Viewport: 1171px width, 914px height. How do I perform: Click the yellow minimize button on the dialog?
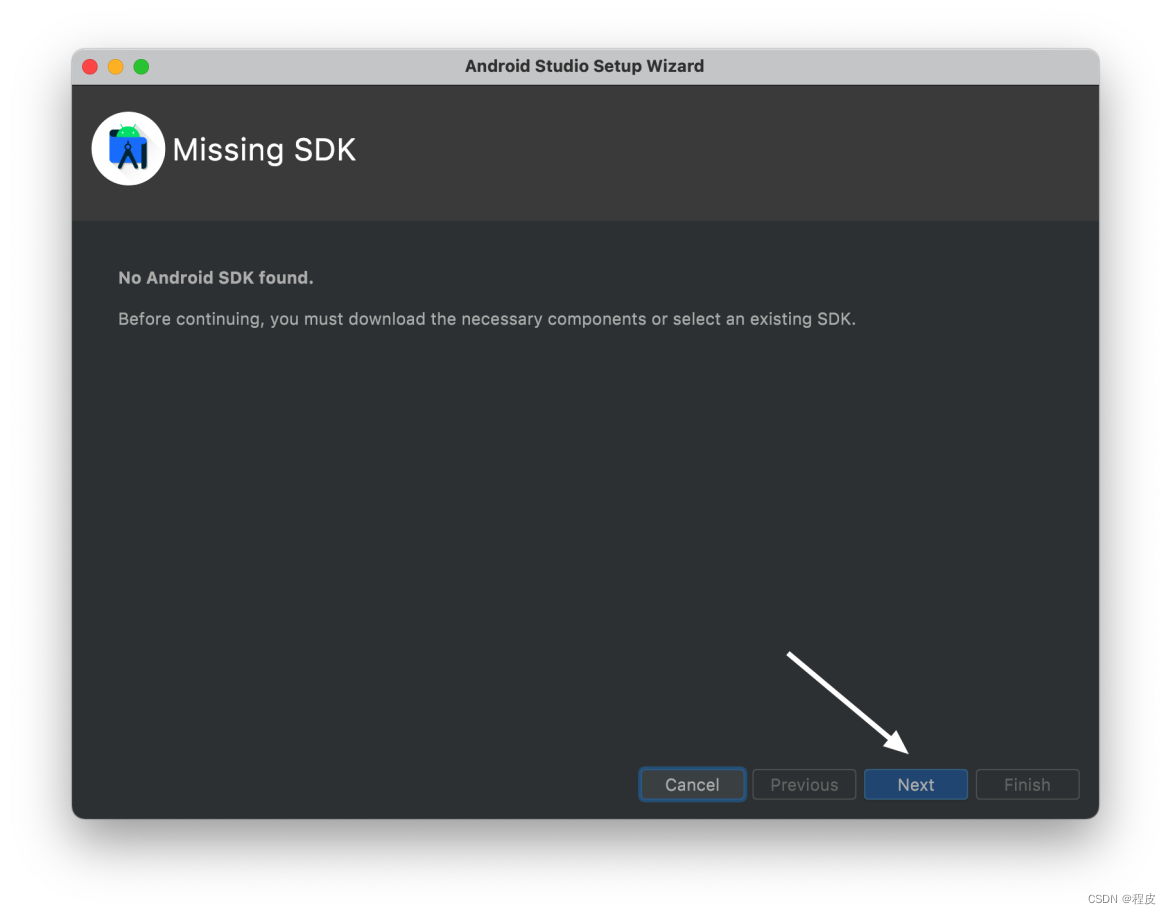coord(115,66)
